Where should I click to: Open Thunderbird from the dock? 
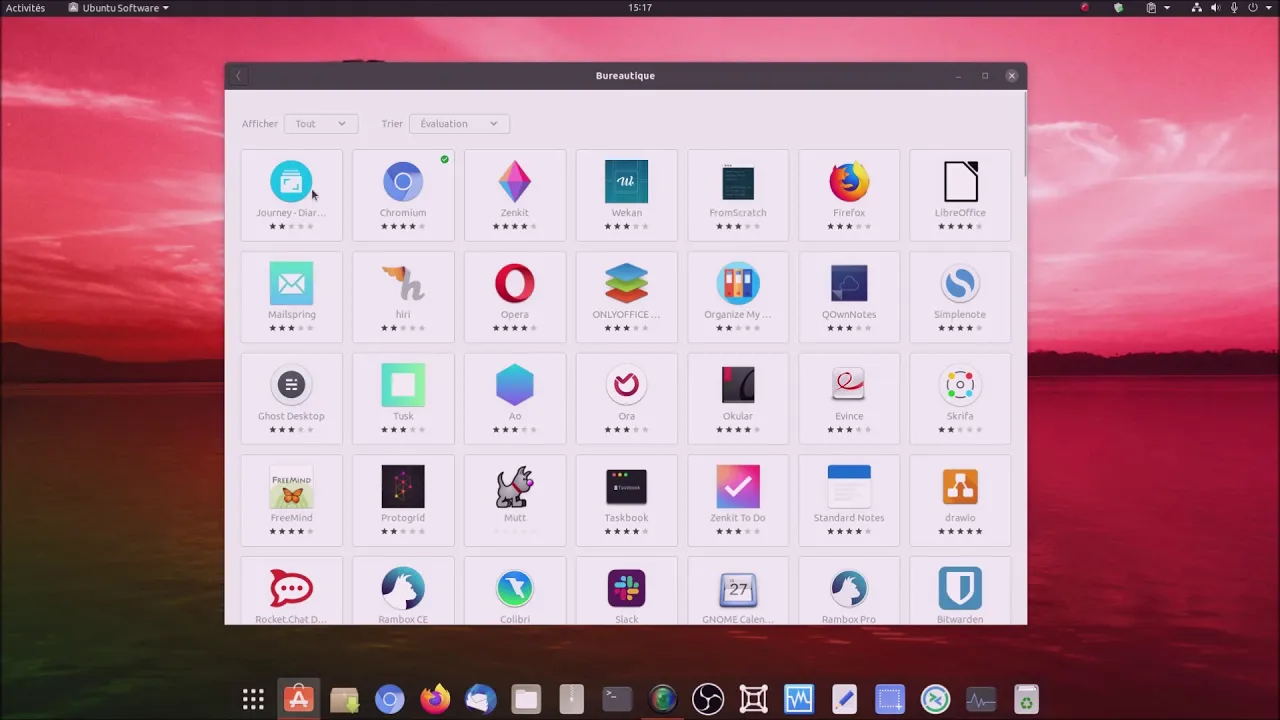point(481,699)
